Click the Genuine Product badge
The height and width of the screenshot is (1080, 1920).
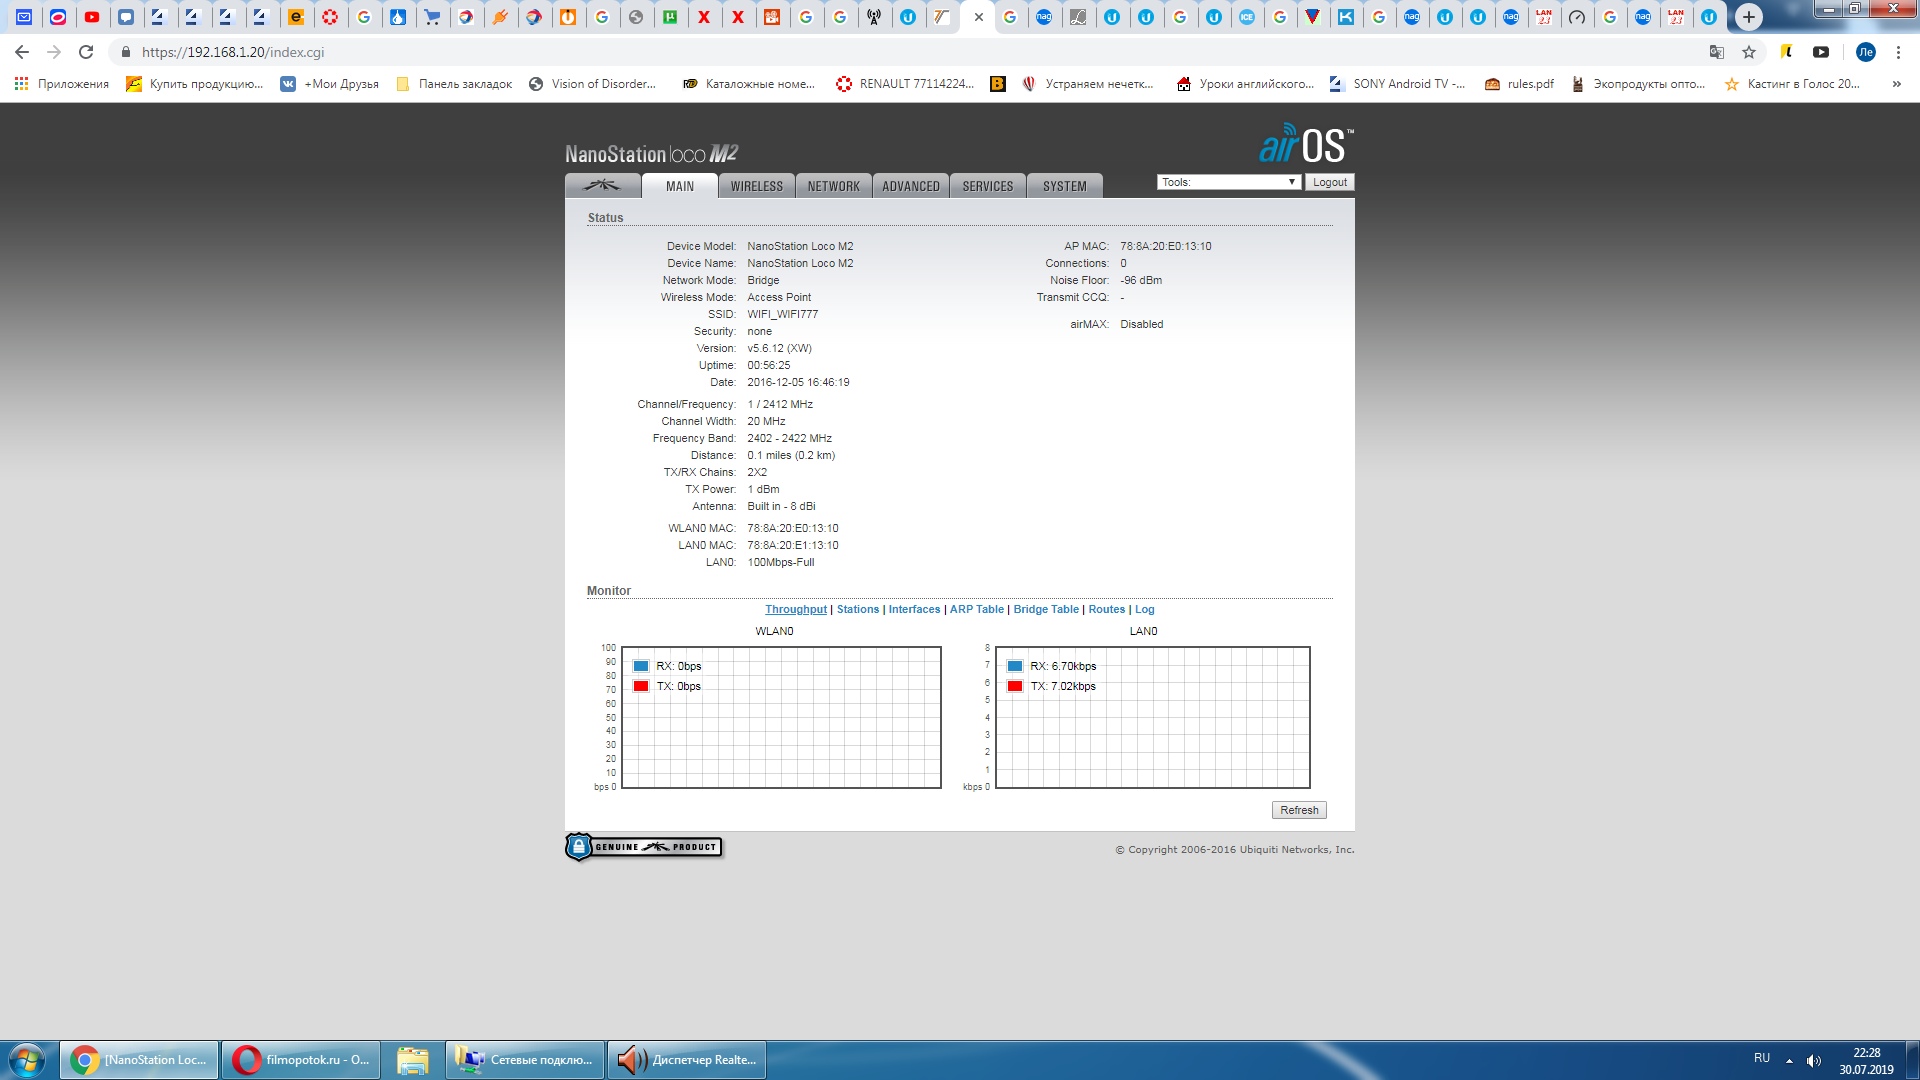[x=644, y=847]
